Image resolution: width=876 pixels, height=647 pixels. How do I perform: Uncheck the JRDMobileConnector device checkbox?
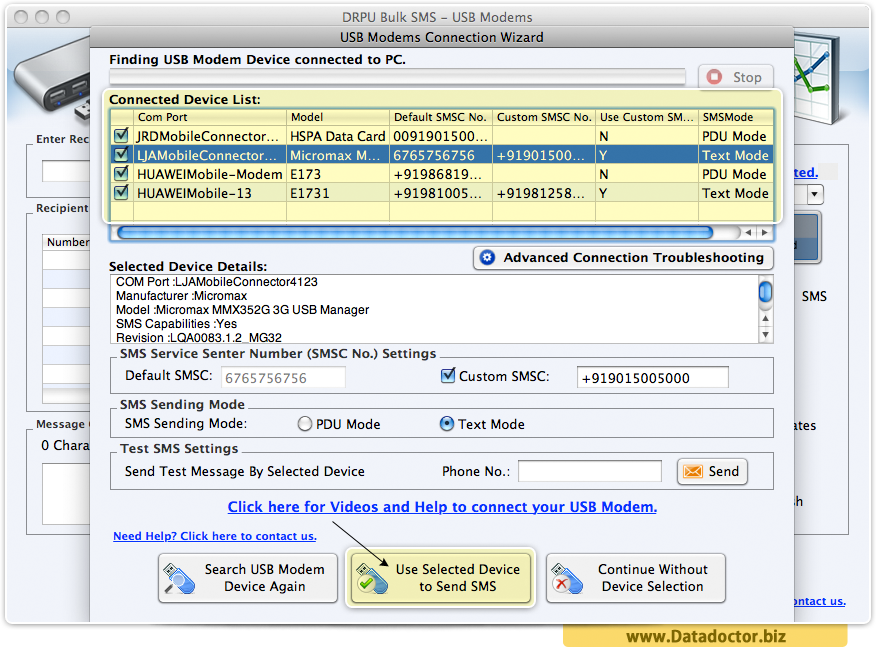(x=121, y=135)
